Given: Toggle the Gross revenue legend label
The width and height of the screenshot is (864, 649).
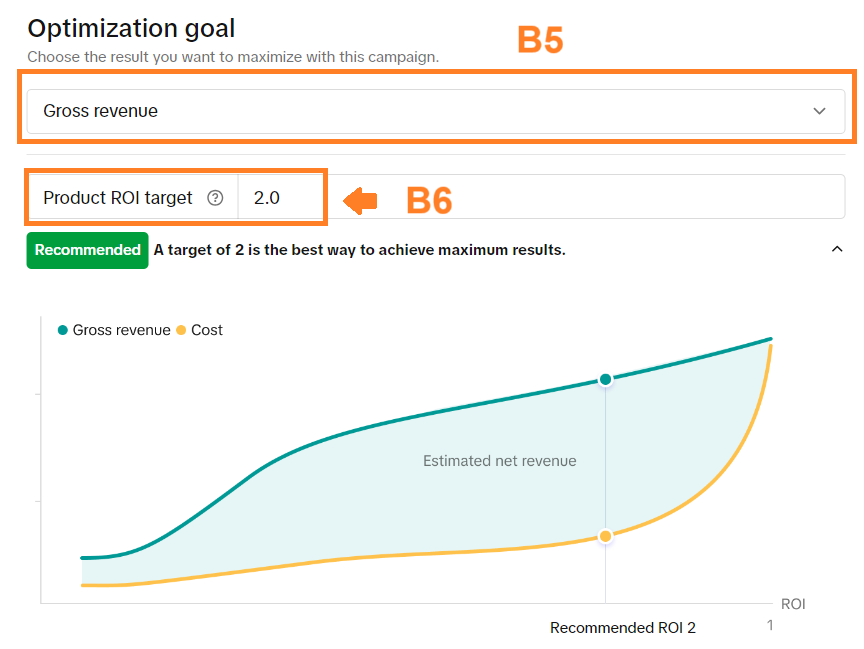Looking at the screenshot, I should pyautogui.click(x=121, y=330).
